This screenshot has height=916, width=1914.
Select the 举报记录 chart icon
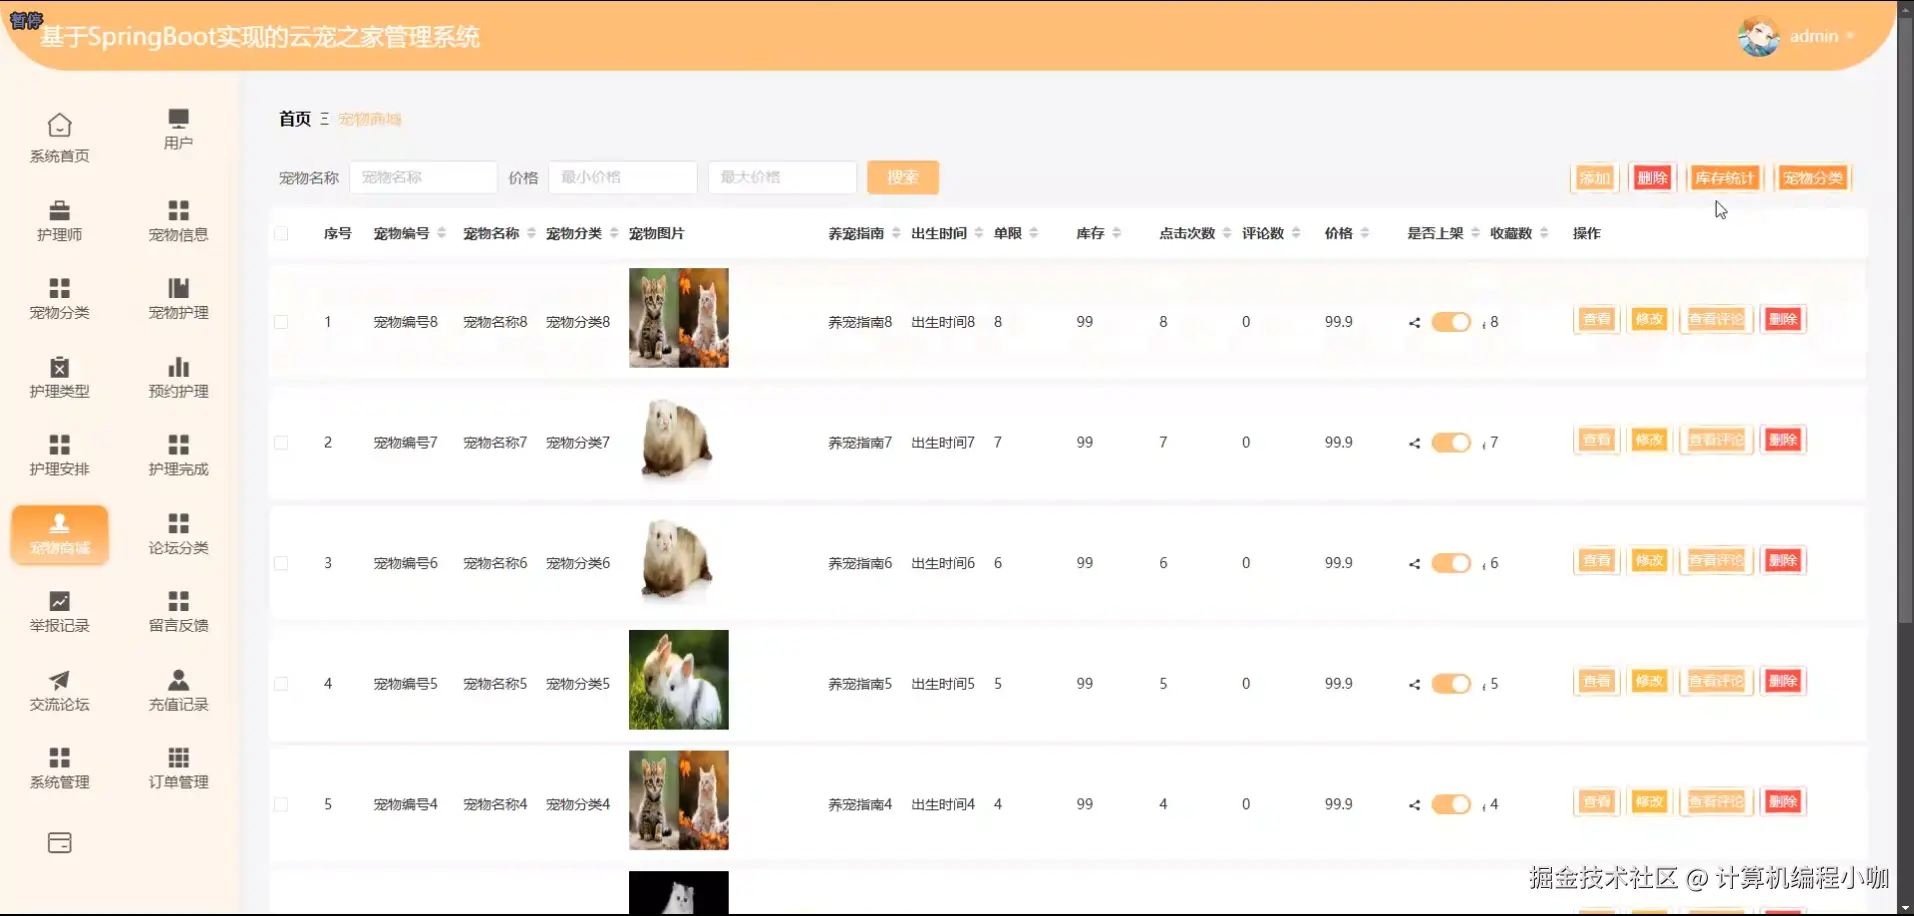[x=59, y=610]
